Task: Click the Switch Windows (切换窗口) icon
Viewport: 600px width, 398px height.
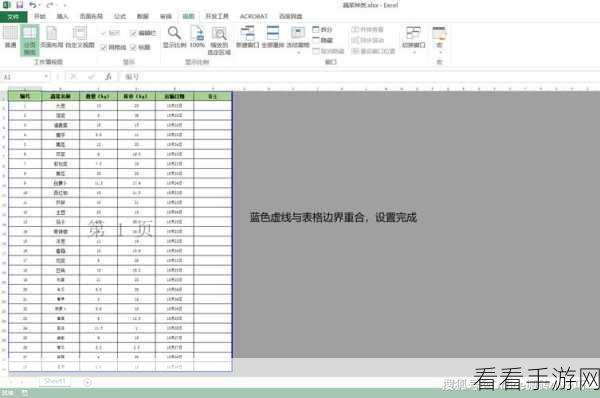Action: pyautogui.click(x=413, y=33)
